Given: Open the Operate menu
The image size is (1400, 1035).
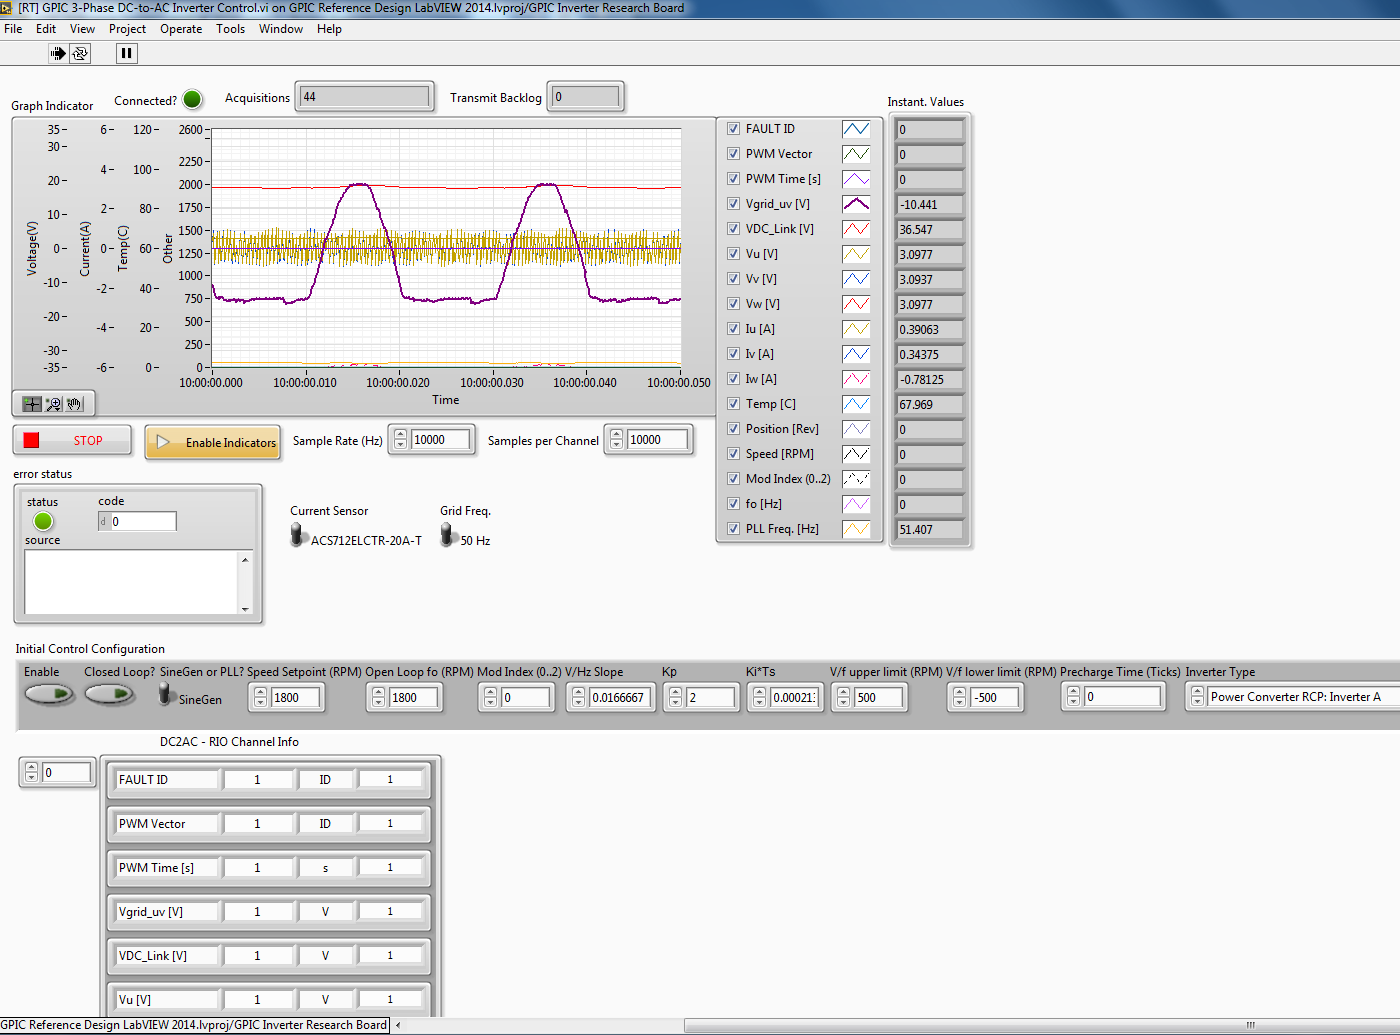Looking at the screenshot, I should (181, 29).
